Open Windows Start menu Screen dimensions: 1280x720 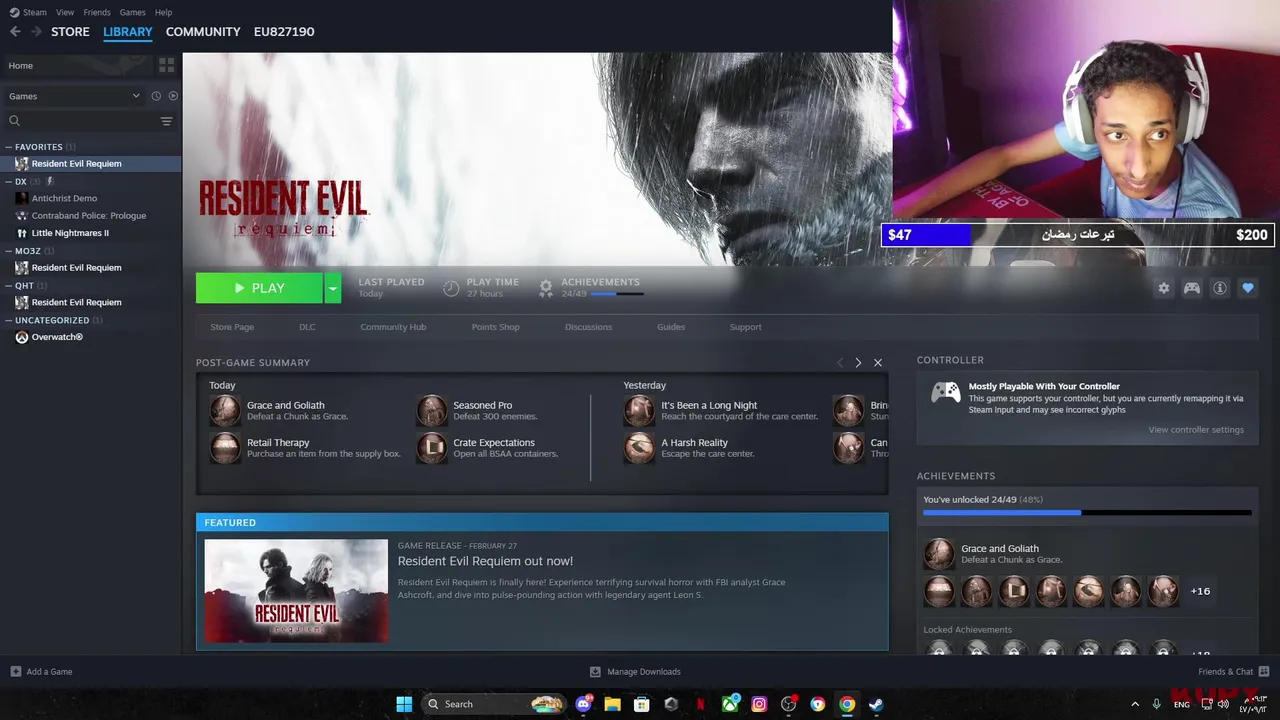404,704
